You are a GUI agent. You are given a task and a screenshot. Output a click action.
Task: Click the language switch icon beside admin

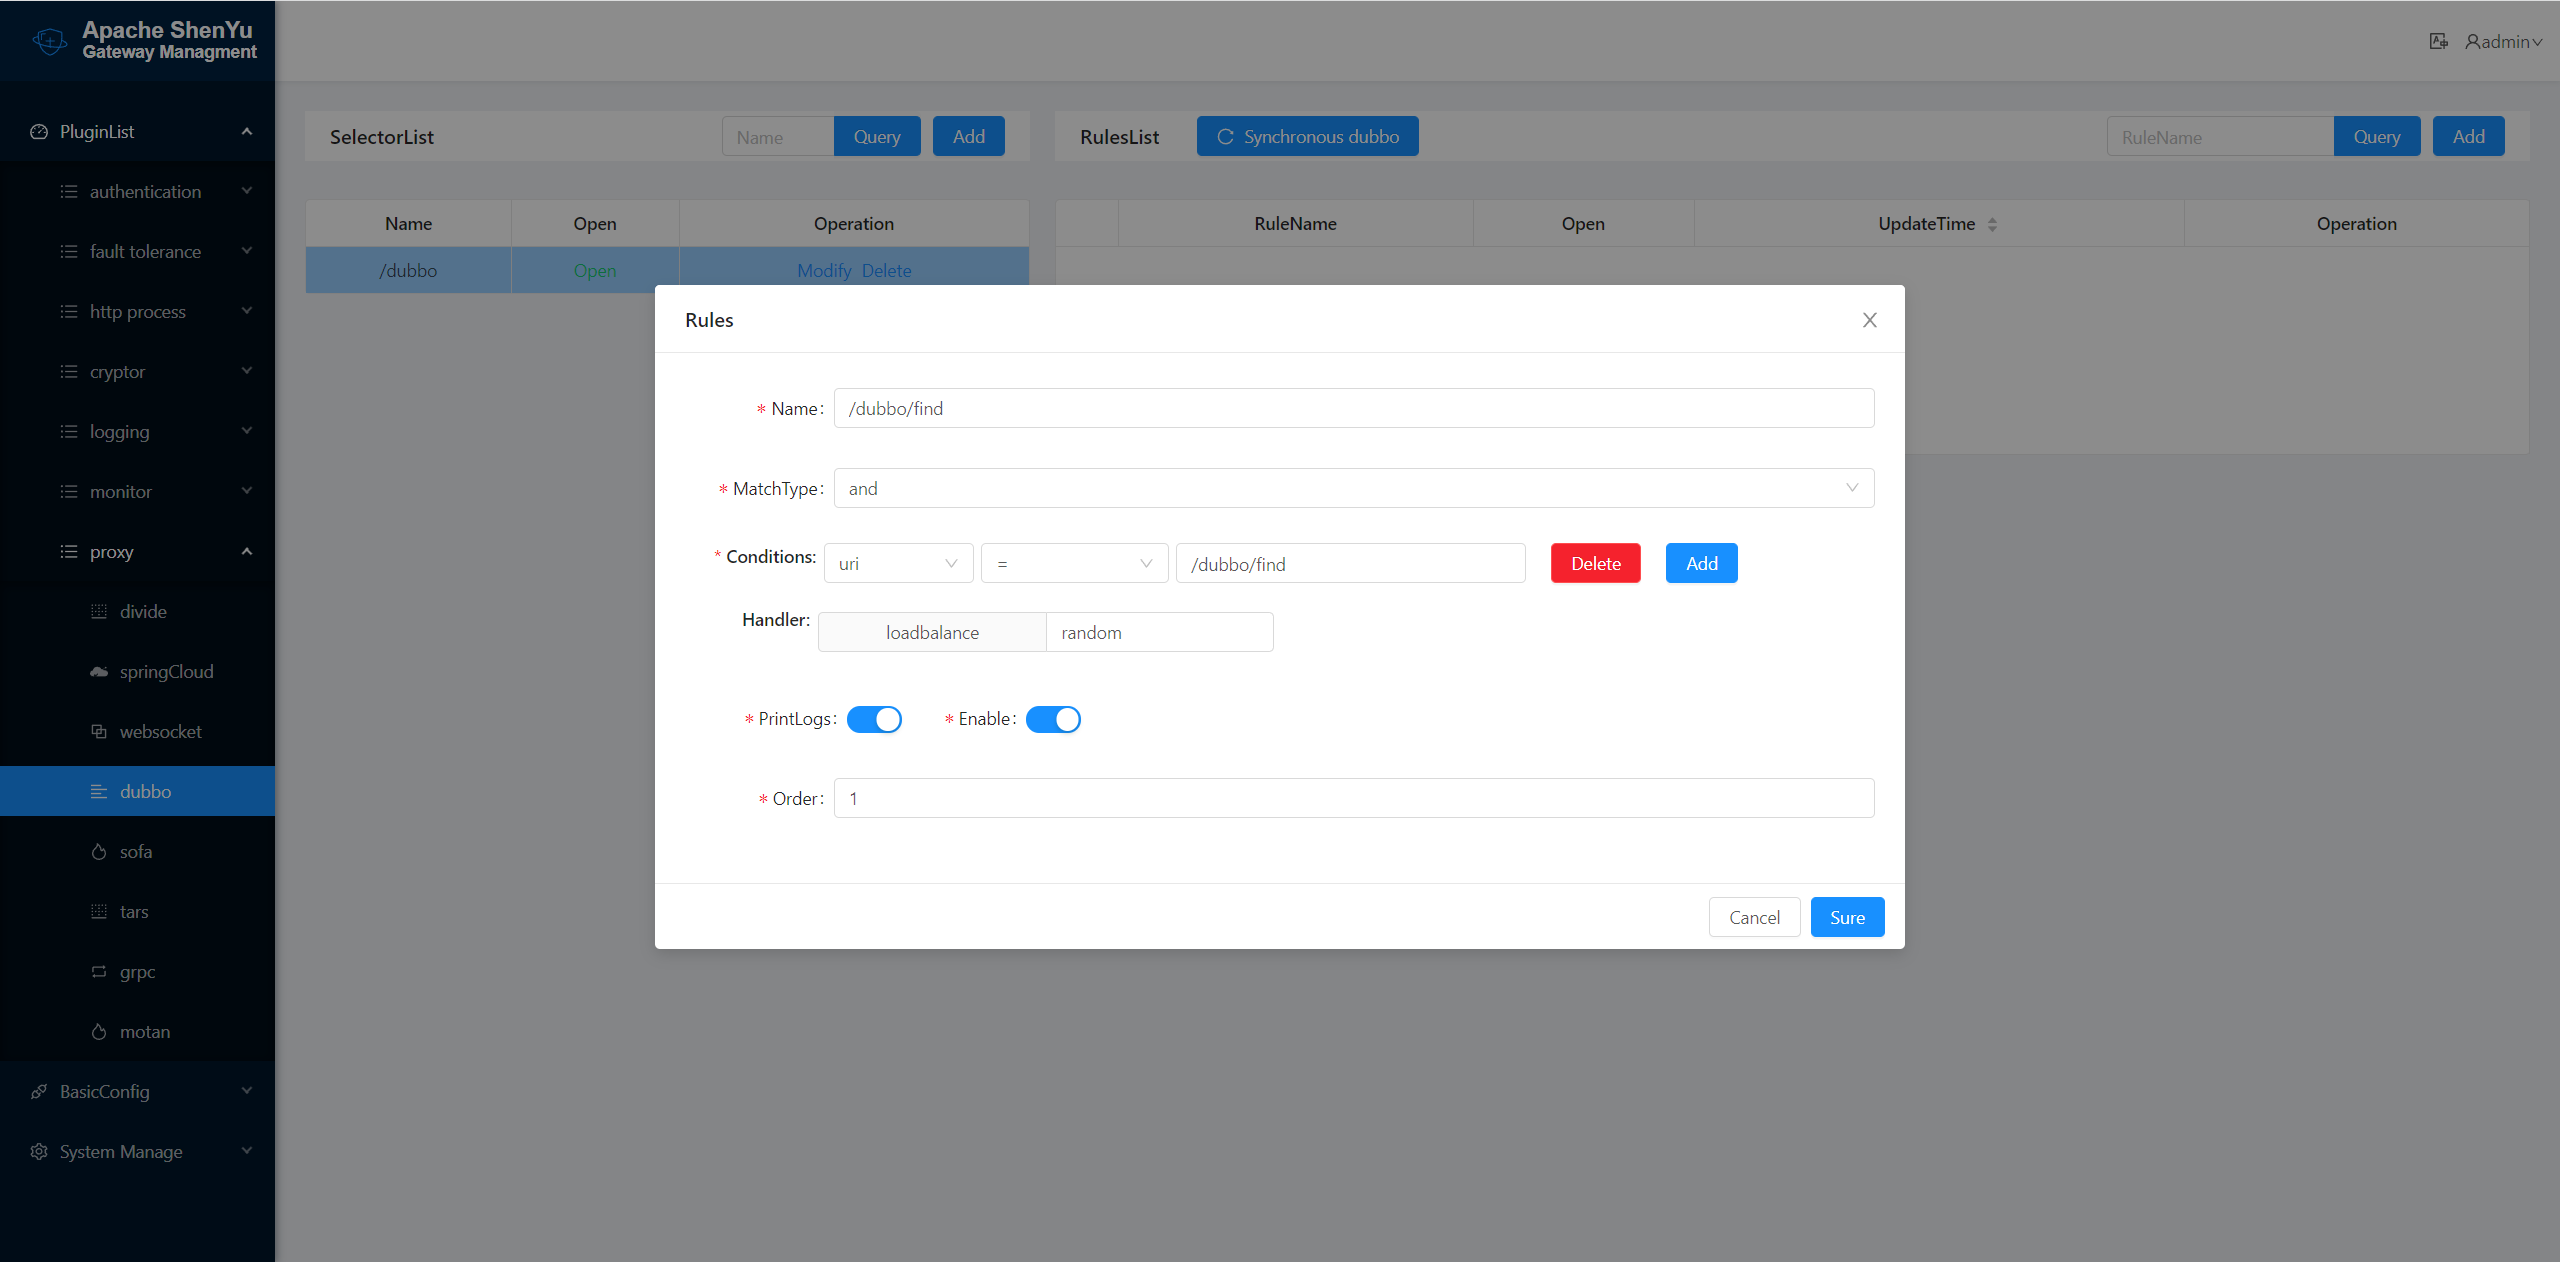coord(2438,41)
